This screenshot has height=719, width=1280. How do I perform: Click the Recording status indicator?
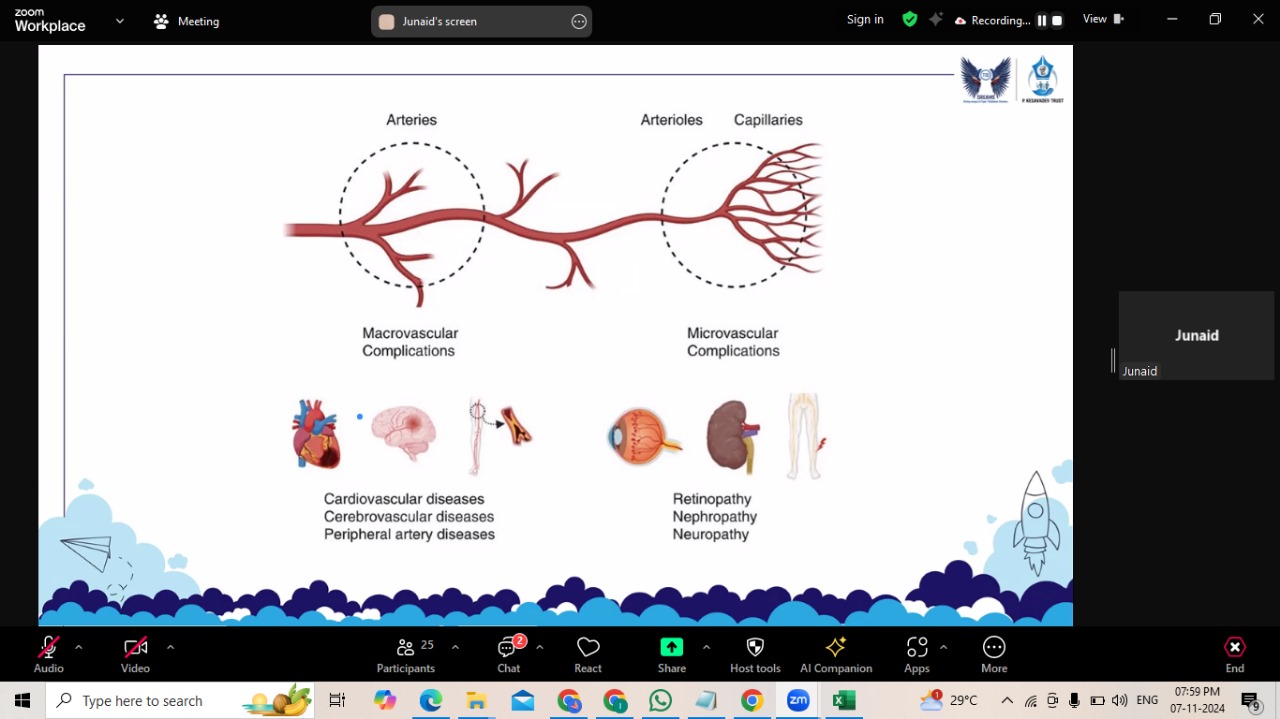[992, 20]
